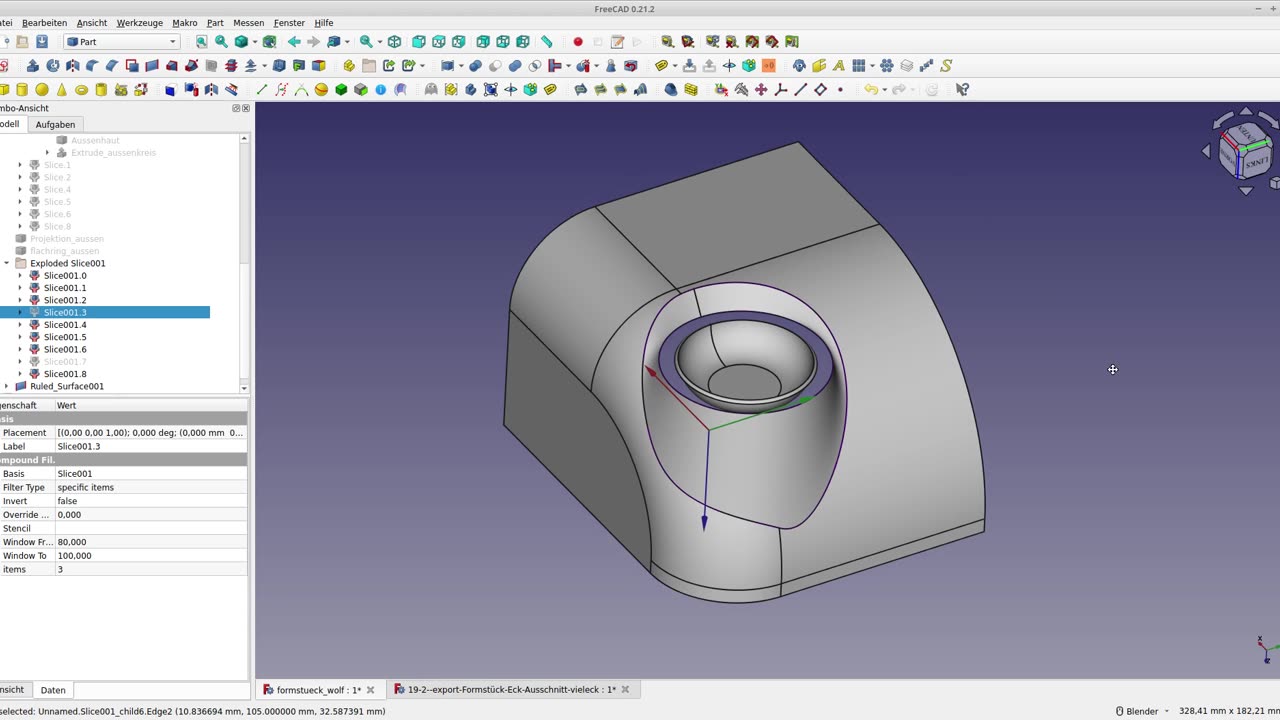Open the Messen menu
Image resolution: width=1280 pixels, height=720 pixels.
[x=249, y=22]
